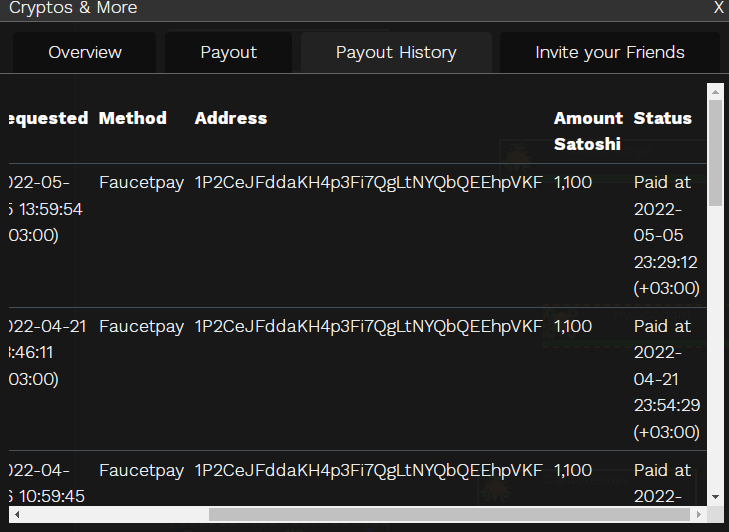Click Faucetpay in the 2022-05-05 payout row
The width and height of the screenshot is (729, 532).
click(x=141, y=182)
